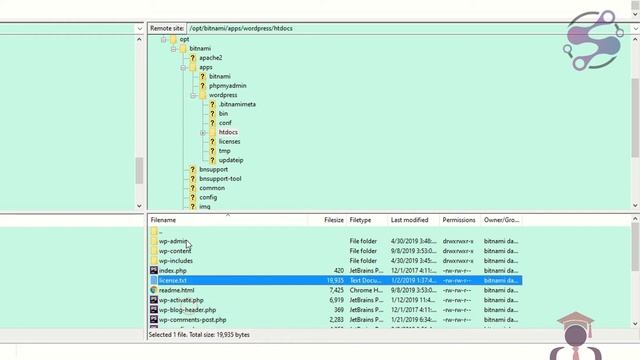Select the apache2 folder in tree
This screenshot has height=360, width=640.
pyautogui.click(x=211, y=58)
